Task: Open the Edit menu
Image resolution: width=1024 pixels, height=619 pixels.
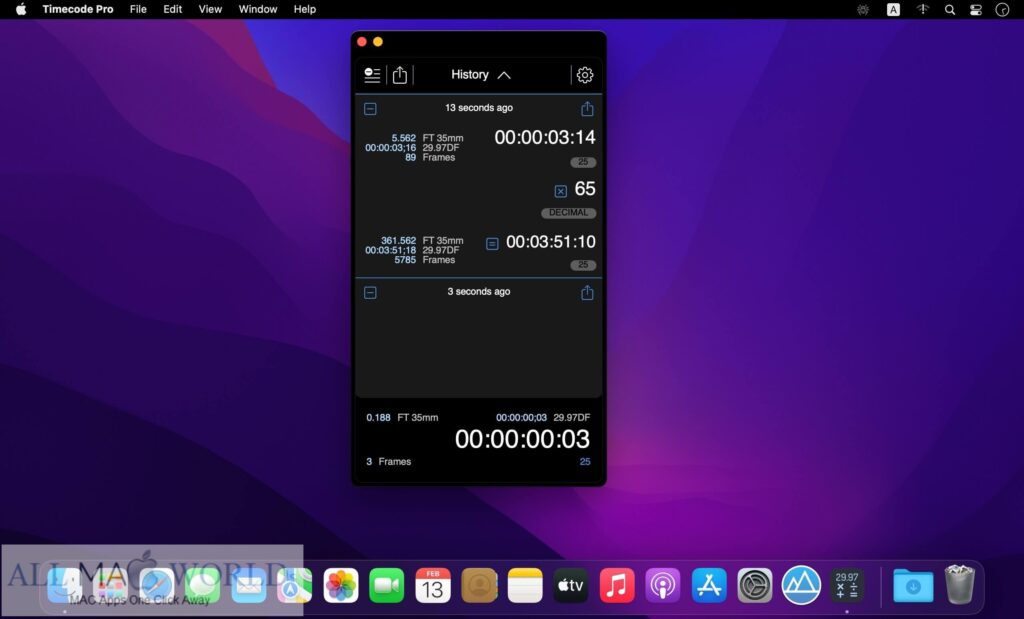Action: pyautogui.click(x=172, y=9)
